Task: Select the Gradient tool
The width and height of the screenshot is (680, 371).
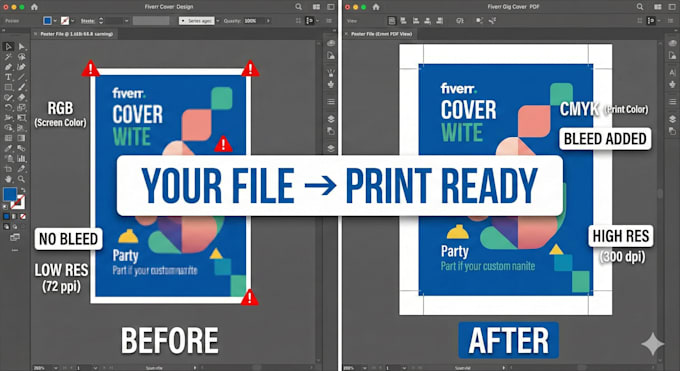Action: [x=21, y=138]
